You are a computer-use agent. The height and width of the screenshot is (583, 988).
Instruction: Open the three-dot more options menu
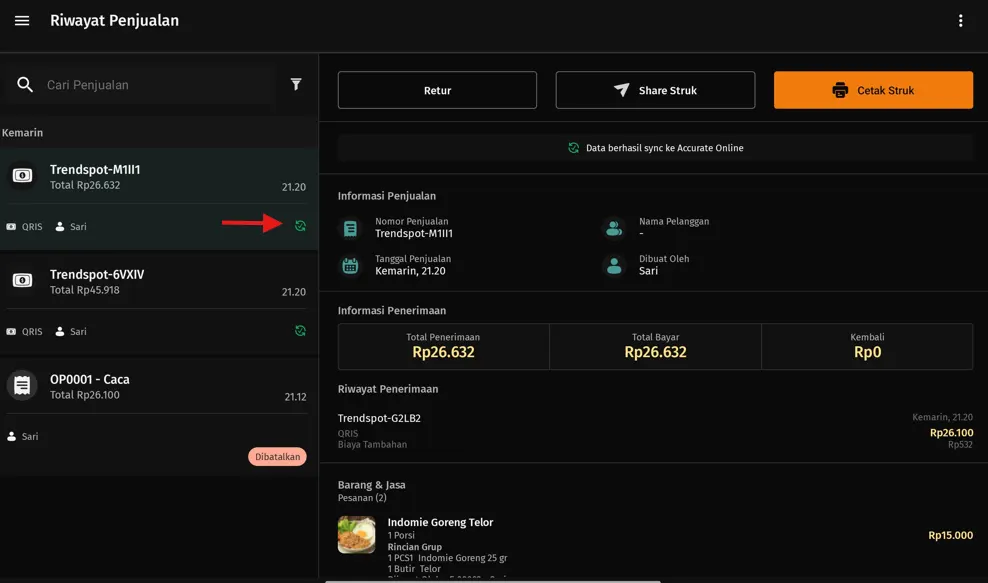[x=960, y=21]
